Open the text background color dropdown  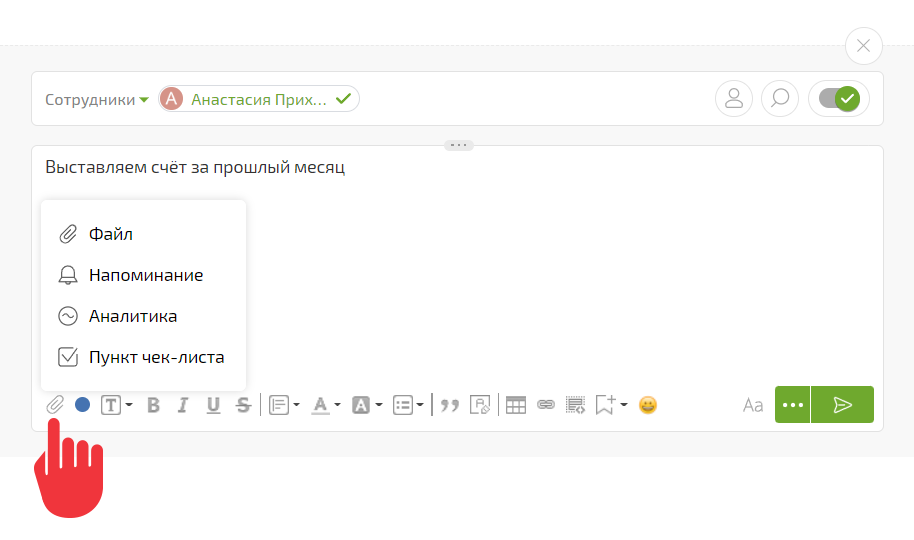click(367, 405)
